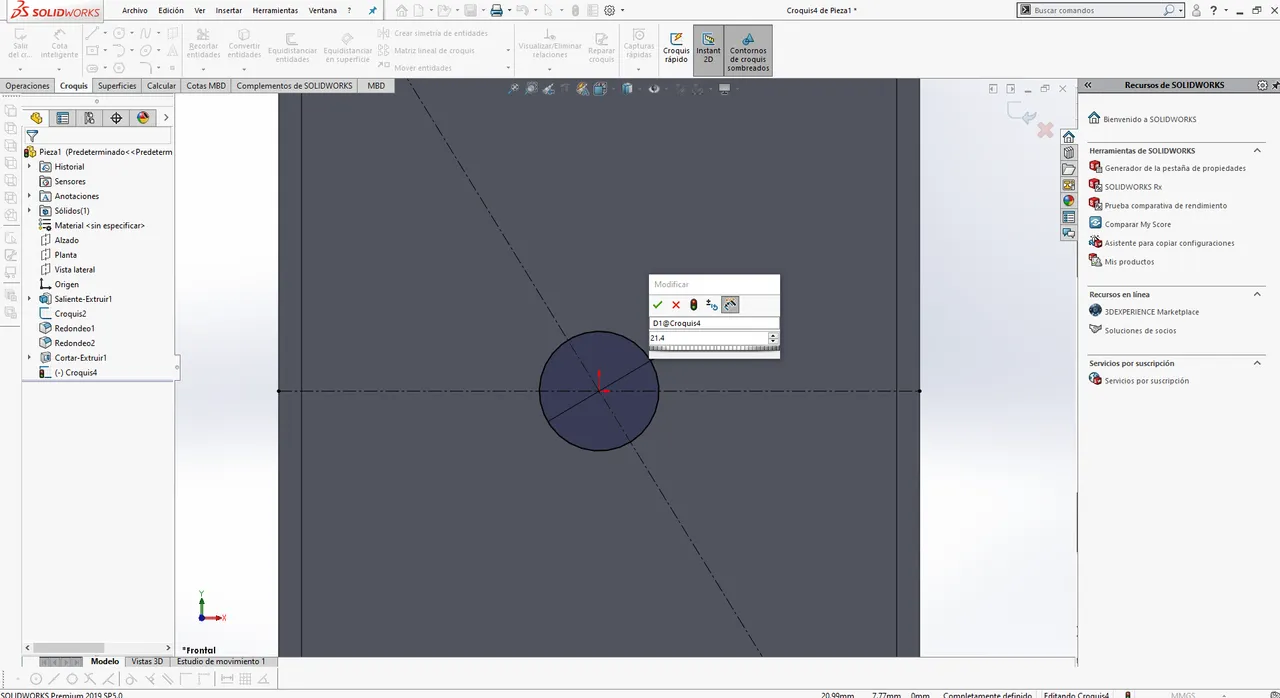Cancel sketch with confirmation corner red X
Screen dimensions: 1280x698
click(x=1045, y=130)
